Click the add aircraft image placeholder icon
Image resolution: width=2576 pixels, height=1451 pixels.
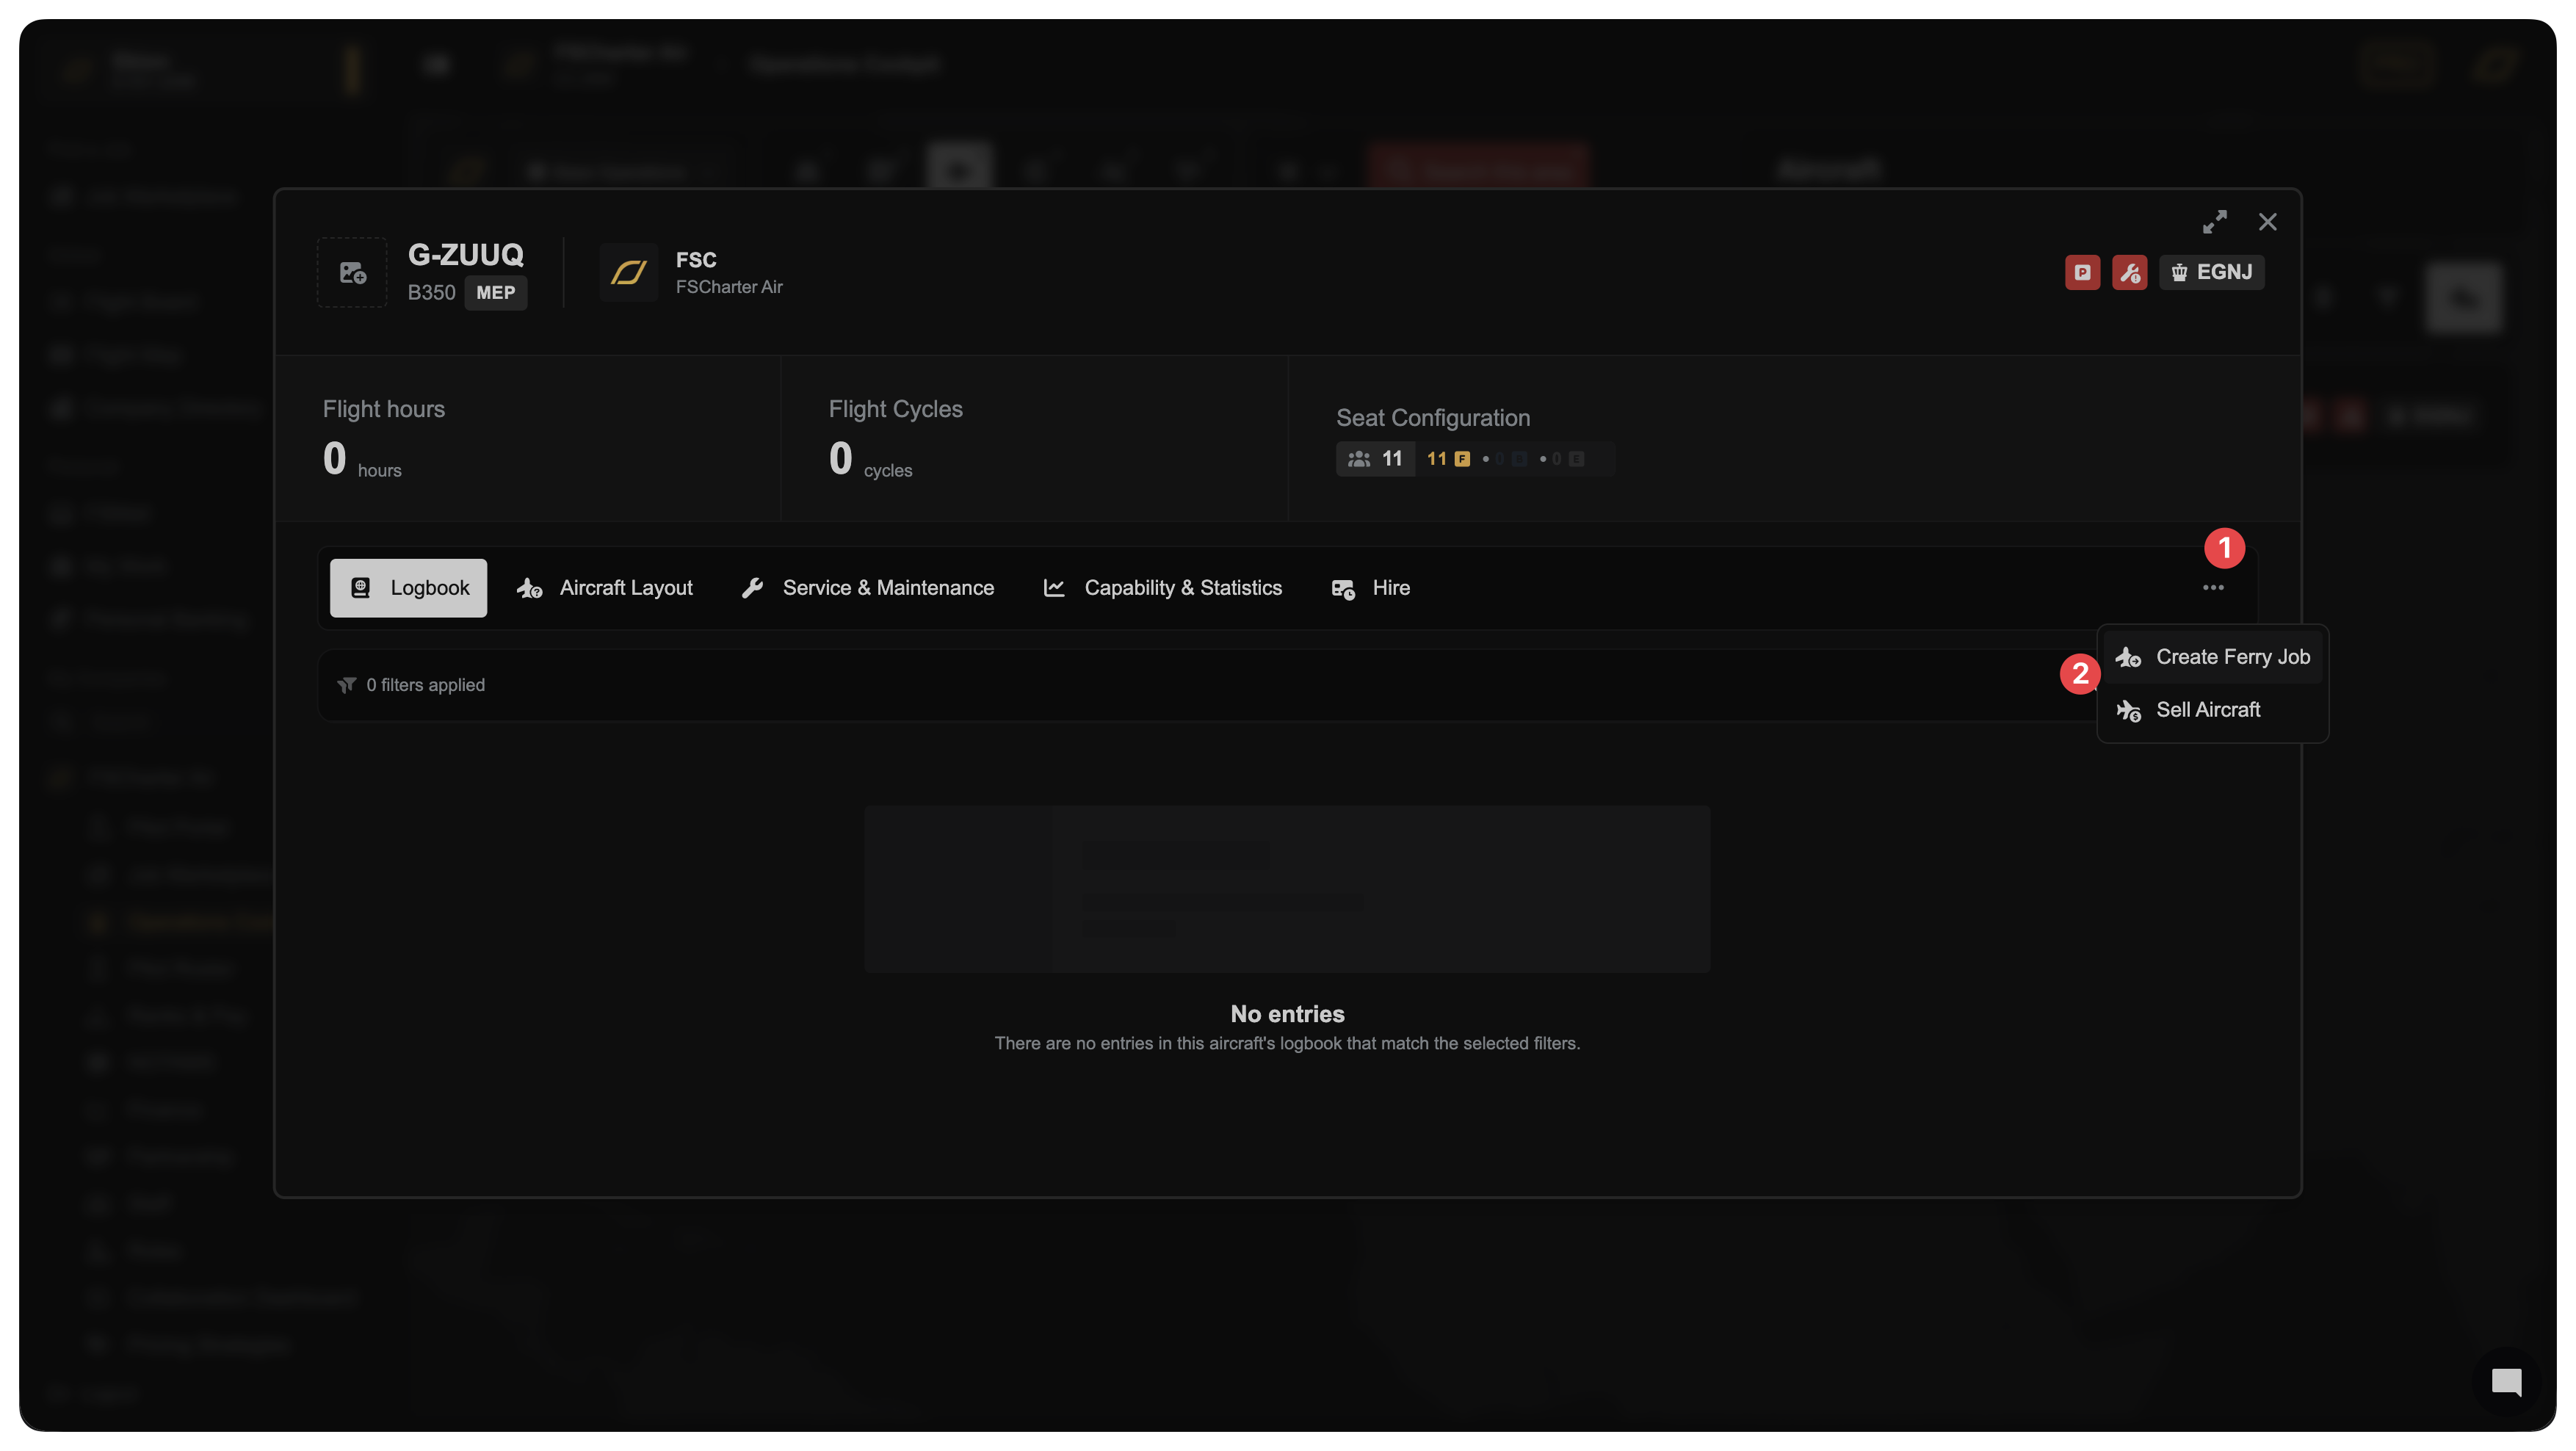click(352, 273)
